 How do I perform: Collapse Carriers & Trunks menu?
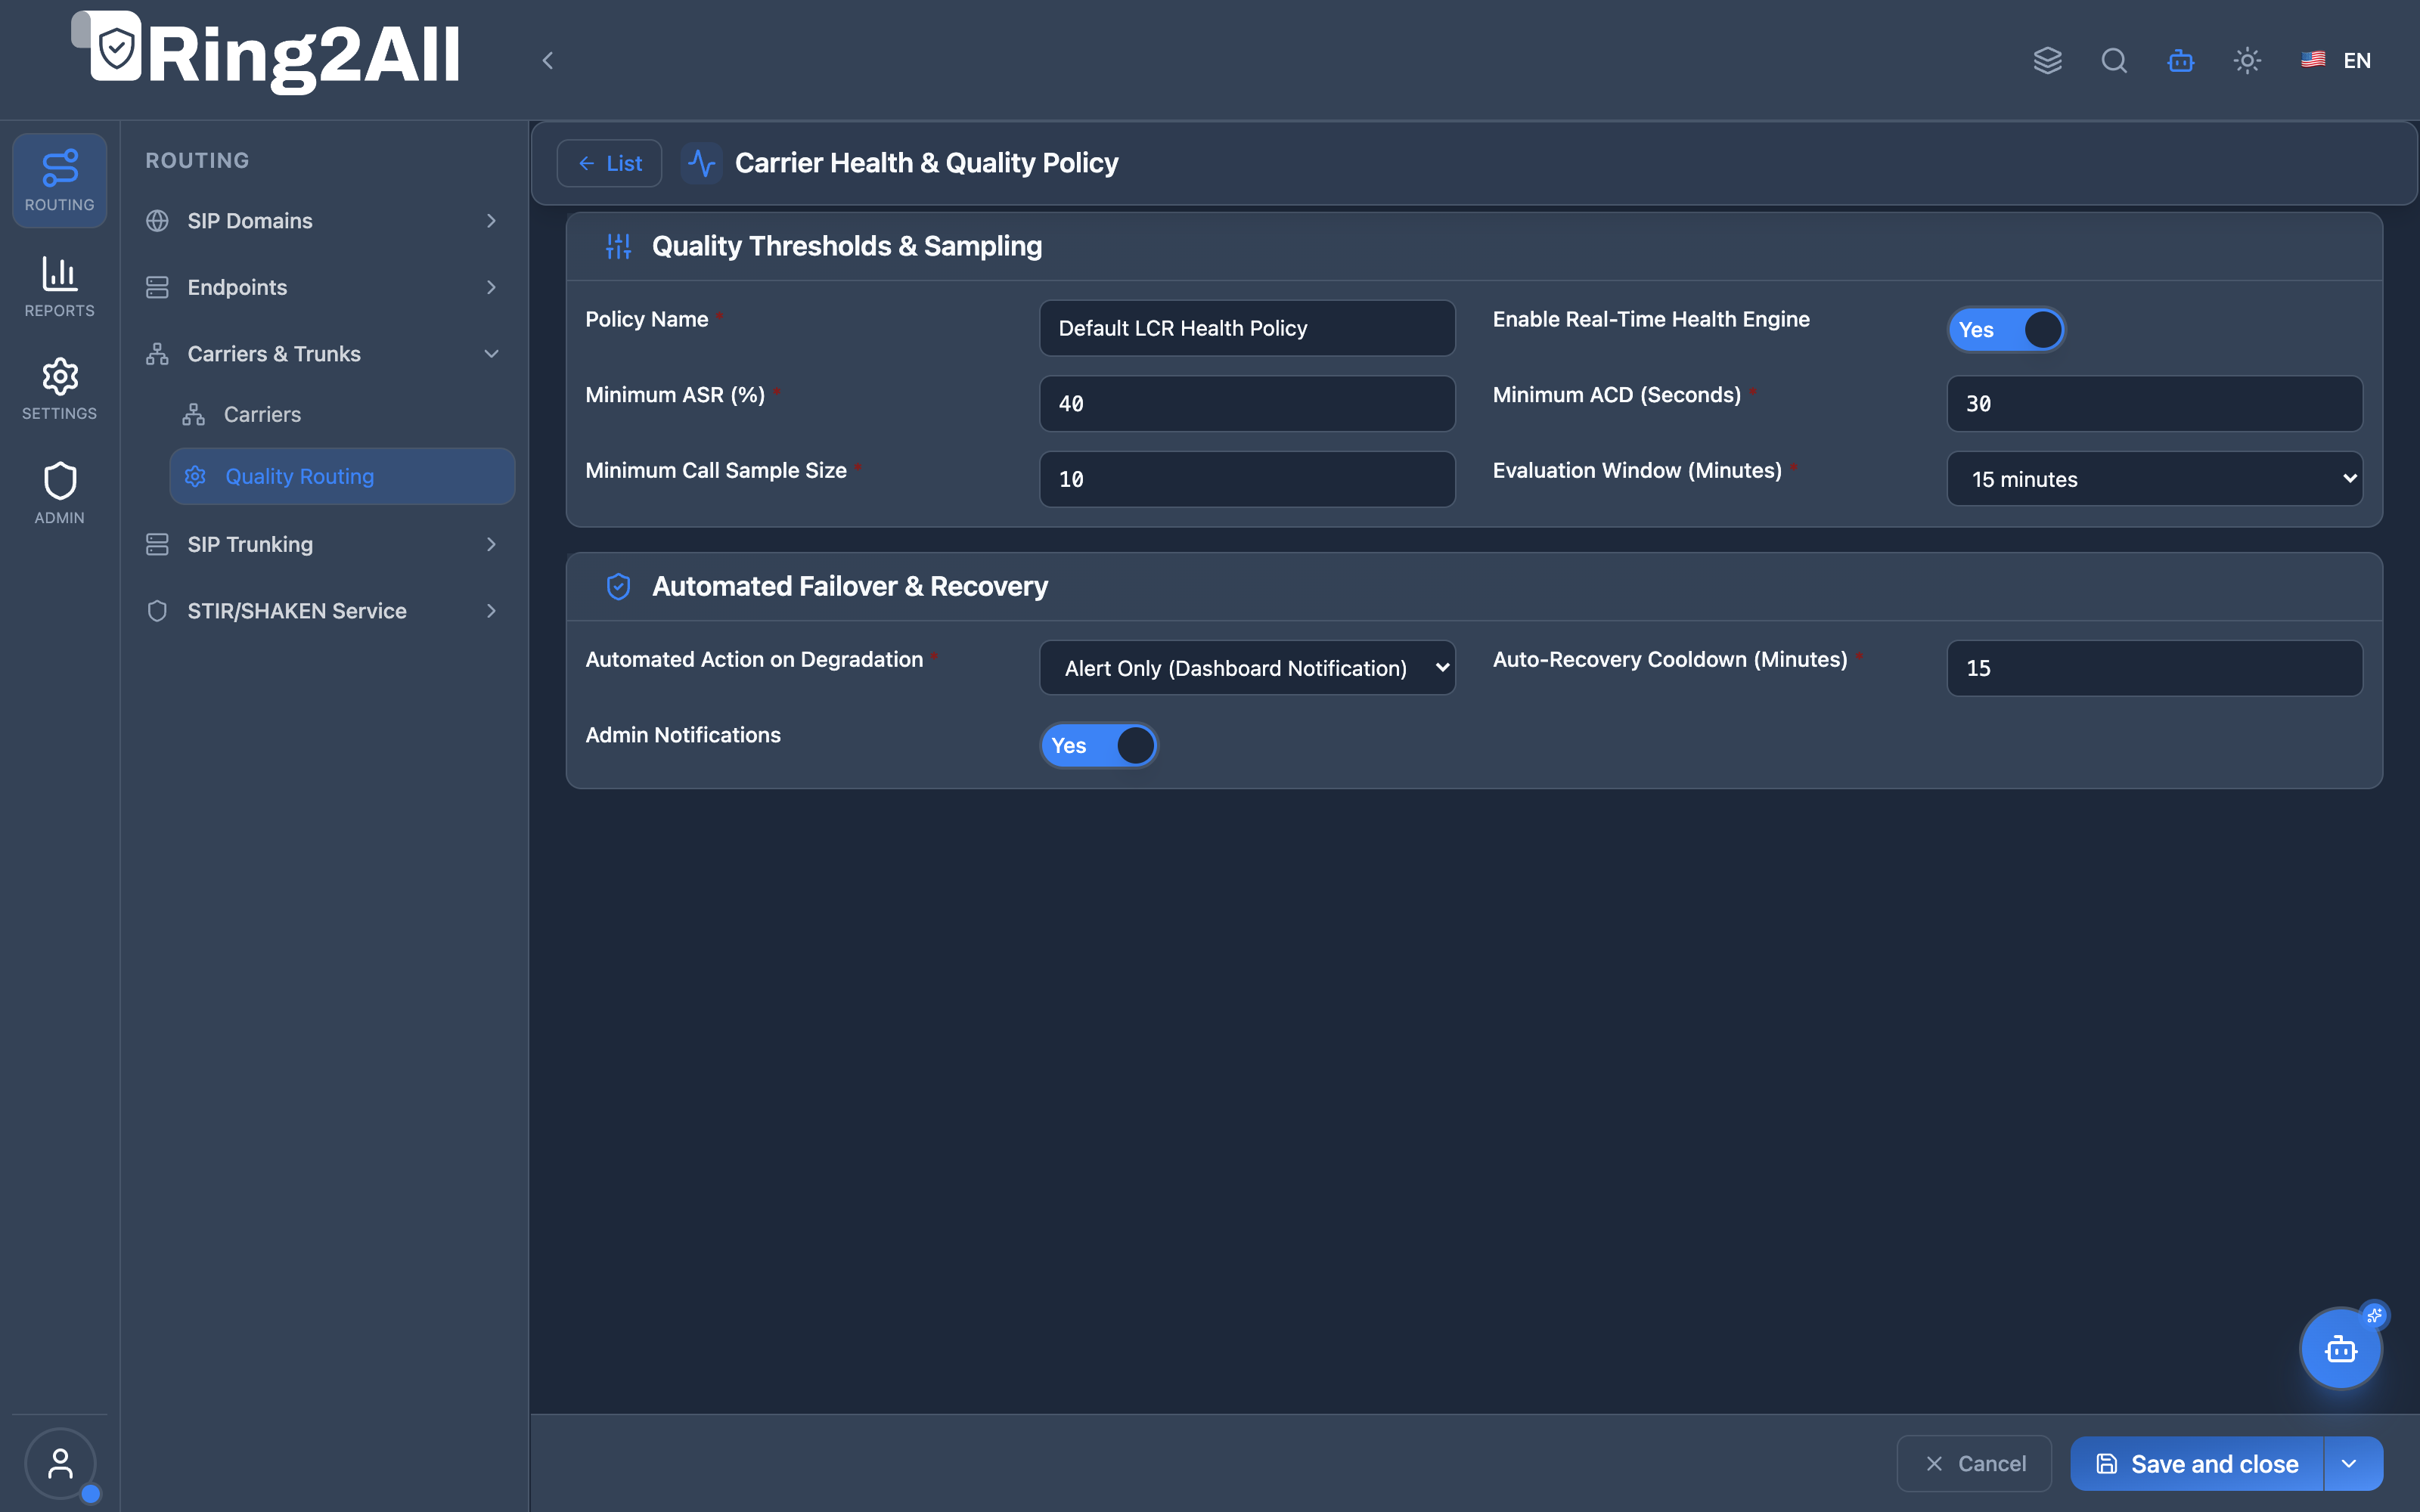point(322,354)
